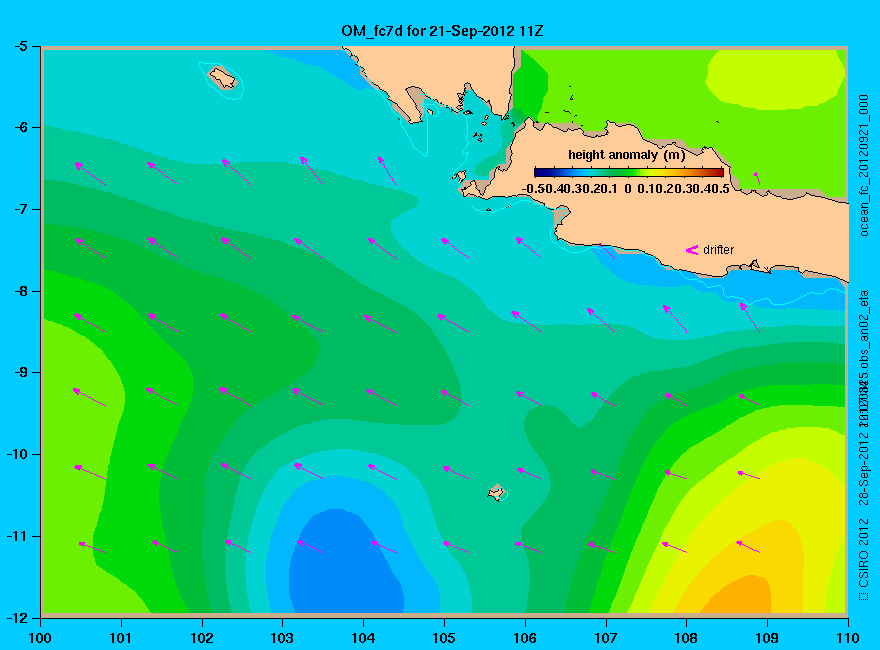Click longitude label '105' on the x-axis
880x650 pixels.
444,638
